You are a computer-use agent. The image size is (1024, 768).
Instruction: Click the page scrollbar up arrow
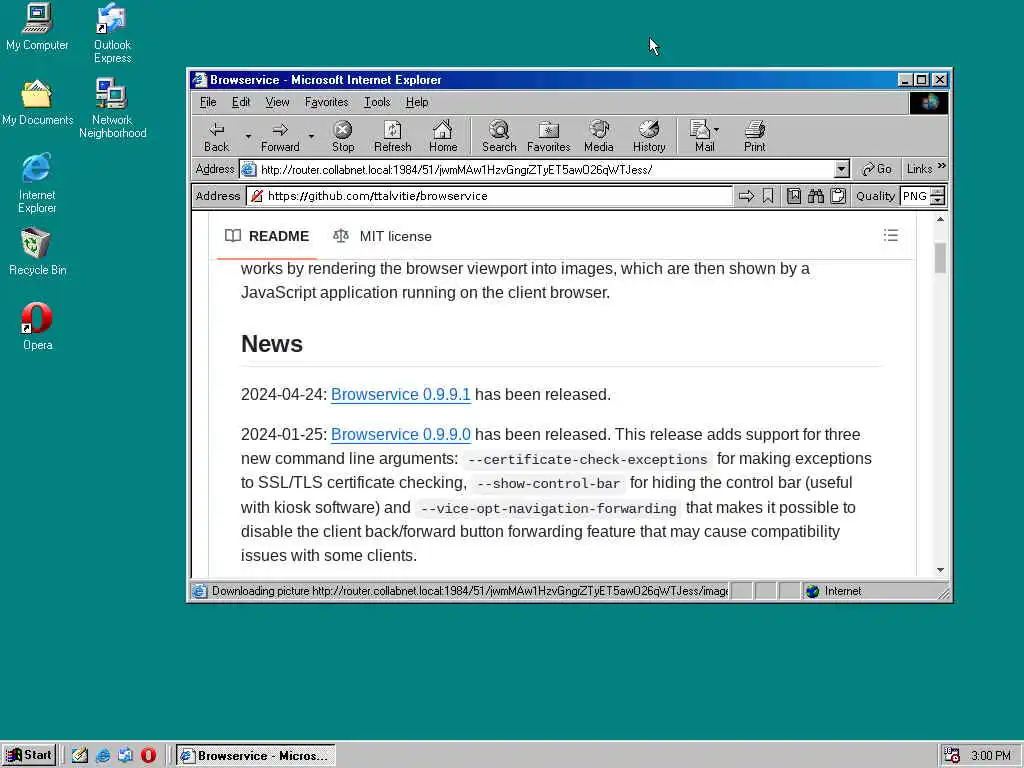(x=940, y=219)
